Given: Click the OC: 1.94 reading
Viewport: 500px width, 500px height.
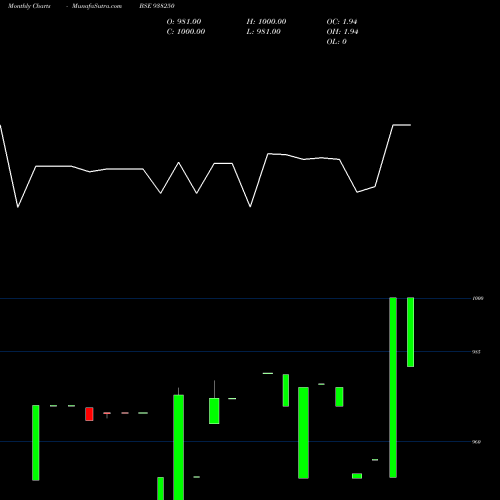Looking at the screenshot, I should coord(342,22).
